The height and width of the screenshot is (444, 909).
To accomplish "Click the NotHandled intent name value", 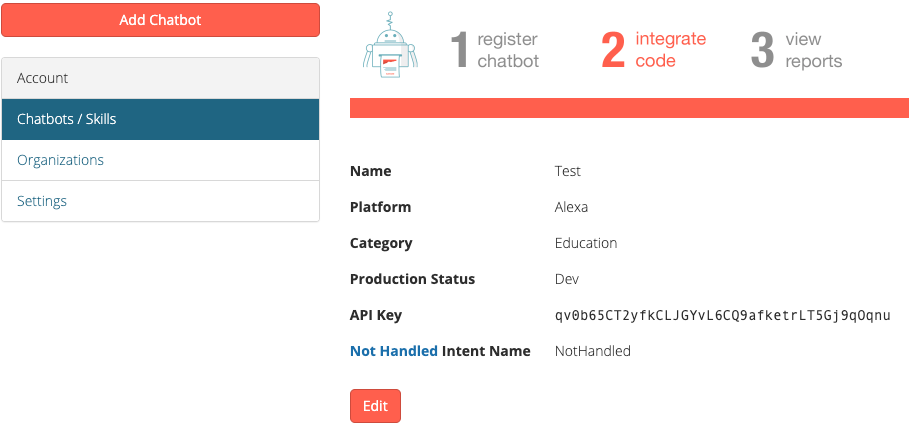I will [593, 351].
